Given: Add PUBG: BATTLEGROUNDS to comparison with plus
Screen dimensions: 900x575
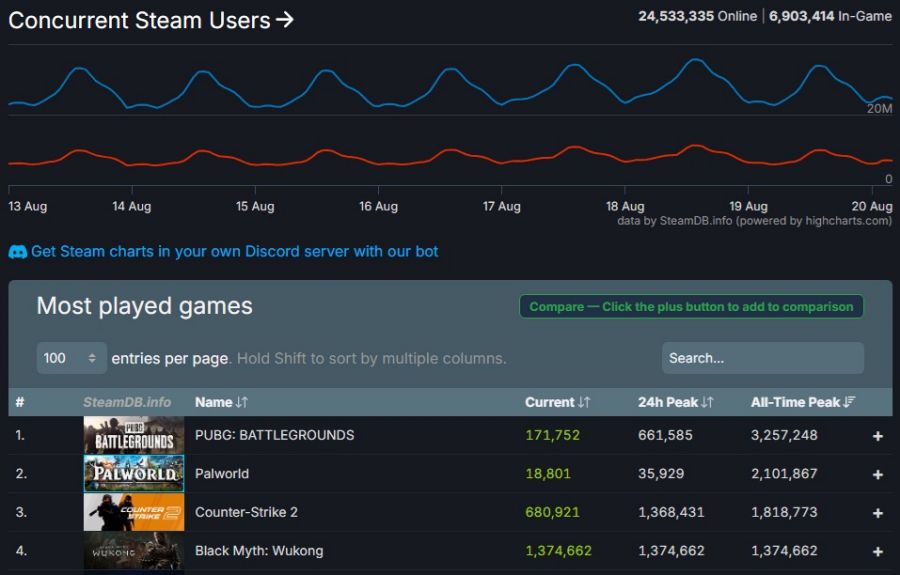Looking at the screenshot, I should (878, 436).
